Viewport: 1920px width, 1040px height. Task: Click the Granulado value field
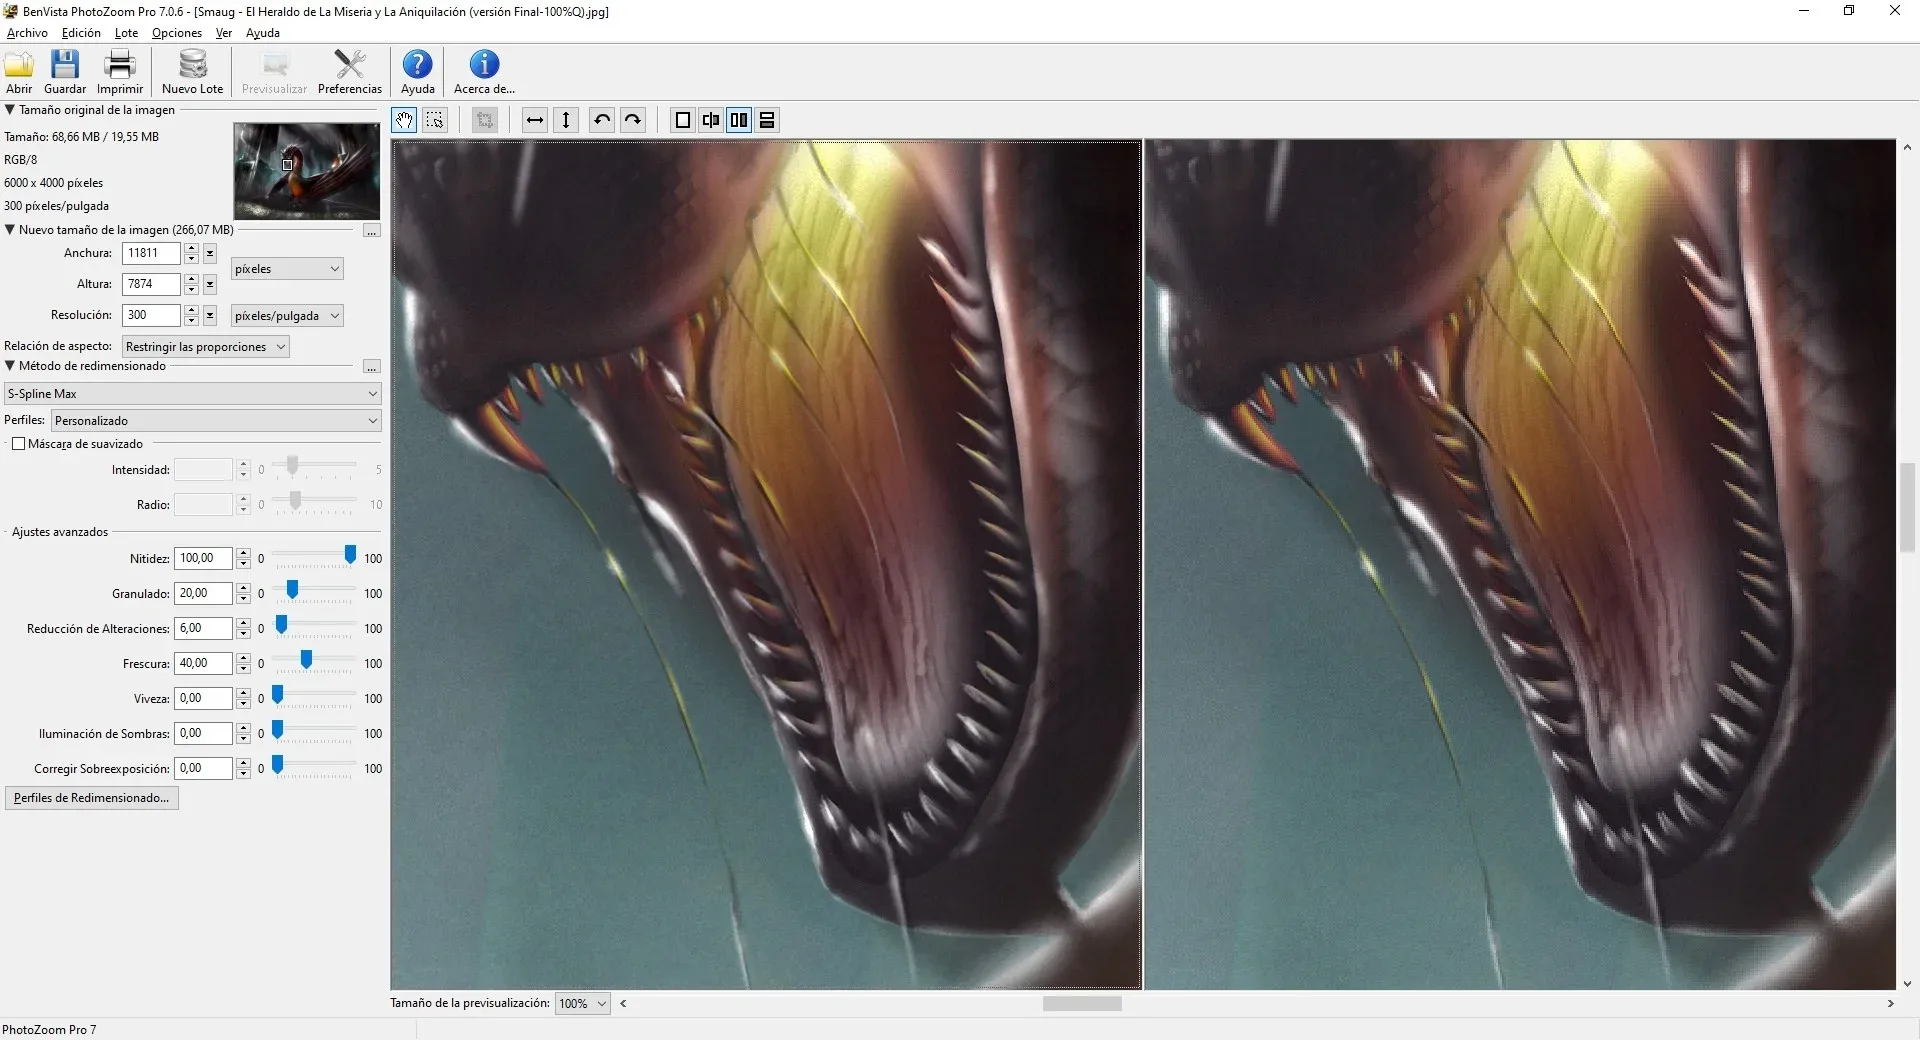click(x=203, y=594)
